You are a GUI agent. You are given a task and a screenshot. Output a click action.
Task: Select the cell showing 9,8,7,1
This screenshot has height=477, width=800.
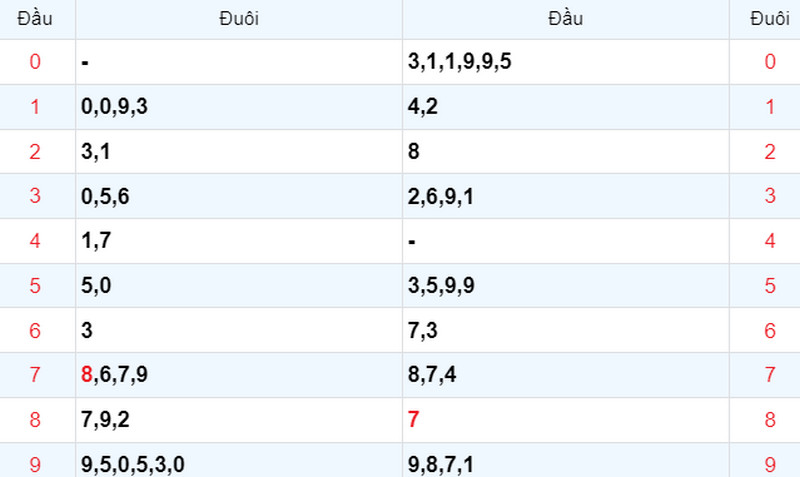tap(441, 464)
